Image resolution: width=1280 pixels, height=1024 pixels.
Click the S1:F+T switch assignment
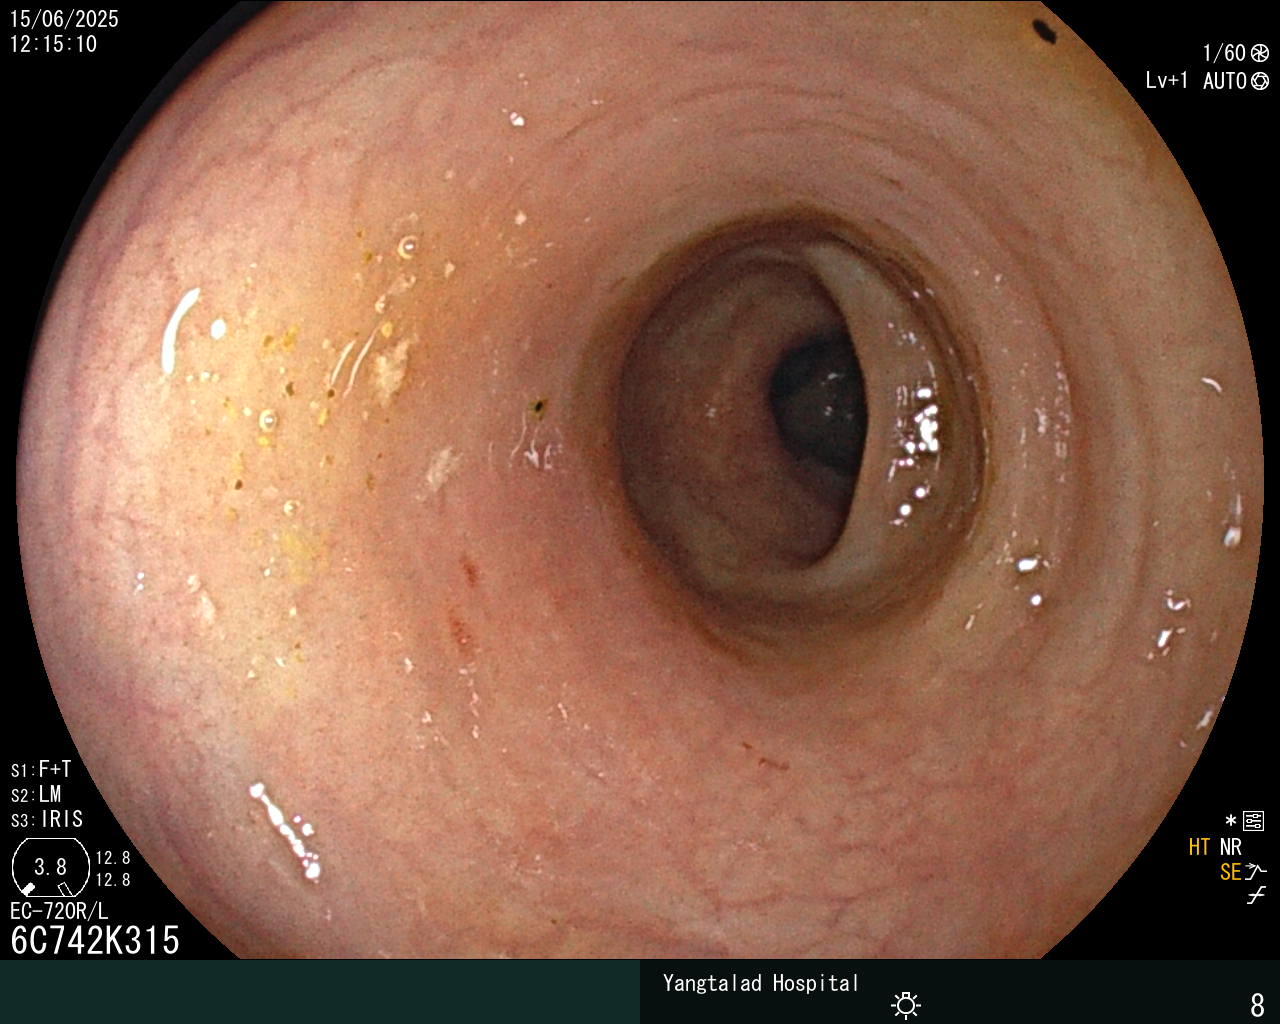(41, 770)
